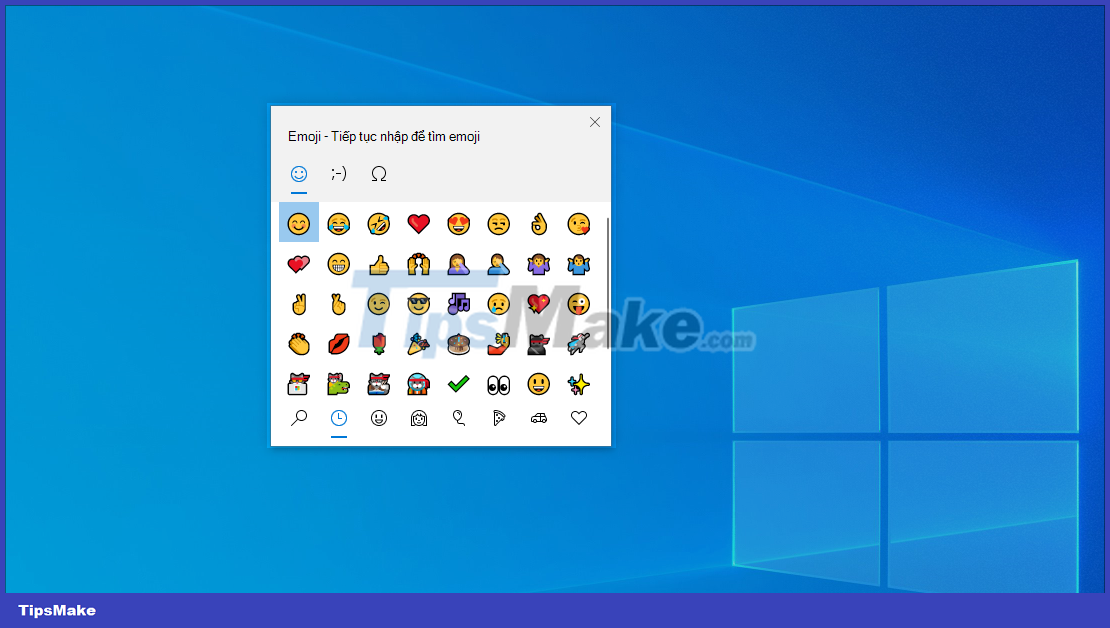Select the highlighted smiling blush emoji
Screen dimensions: 1110x628
298,222
